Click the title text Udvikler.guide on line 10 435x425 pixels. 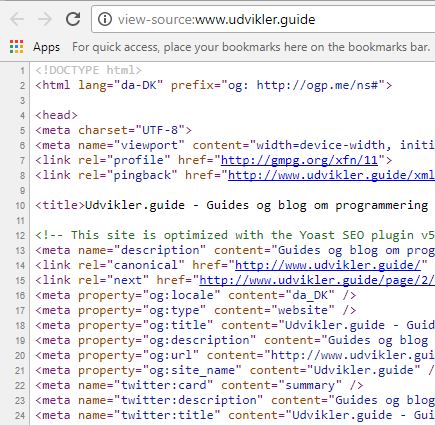coord(135,205)
